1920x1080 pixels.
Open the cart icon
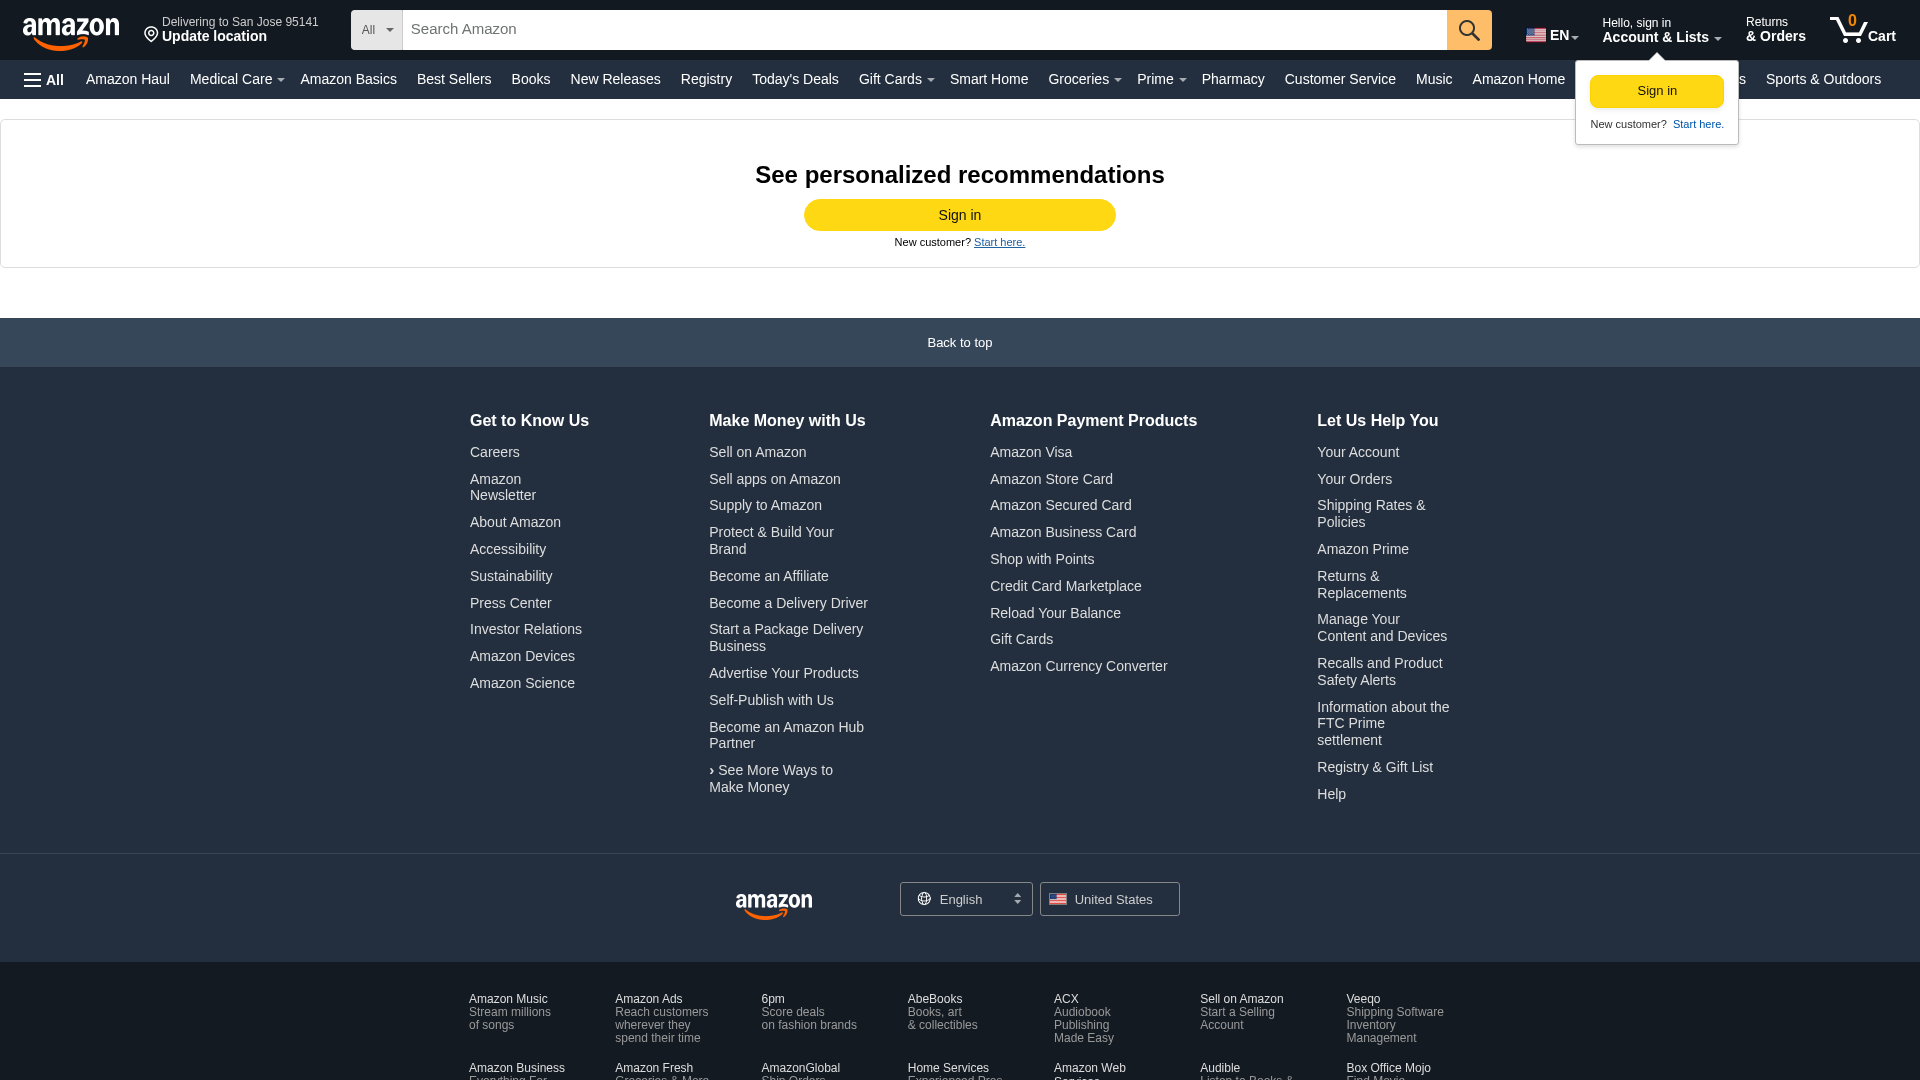click(x=1862, y=30)
